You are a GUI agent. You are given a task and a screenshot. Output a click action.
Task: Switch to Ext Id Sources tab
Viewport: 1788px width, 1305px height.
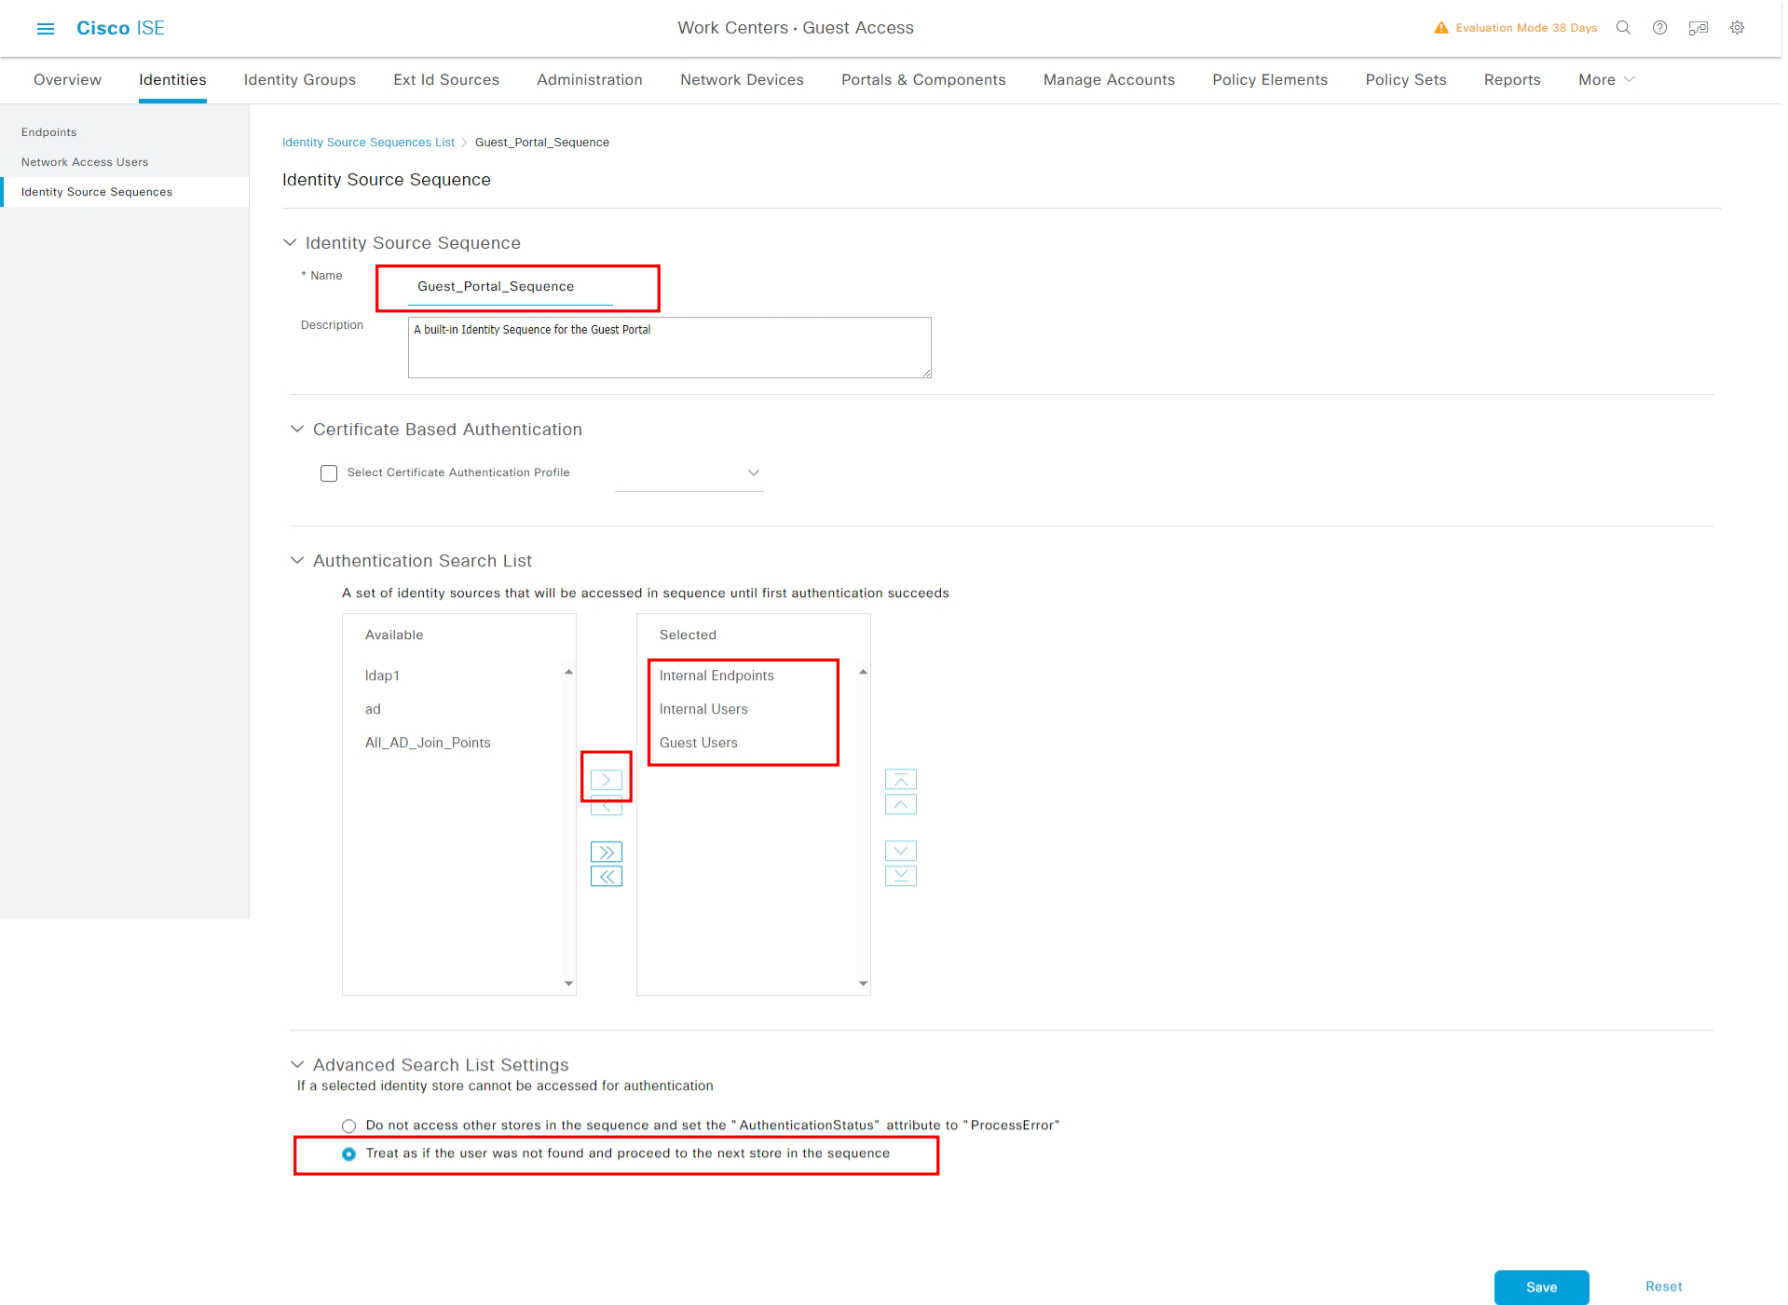[x=446, y=80]
